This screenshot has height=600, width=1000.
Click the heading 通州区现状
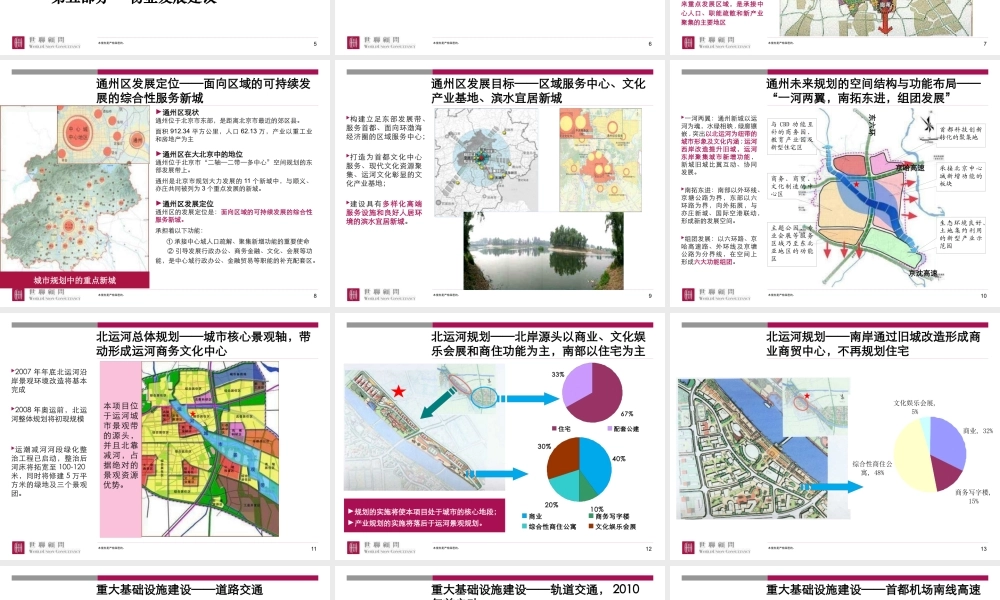[180, 112]
